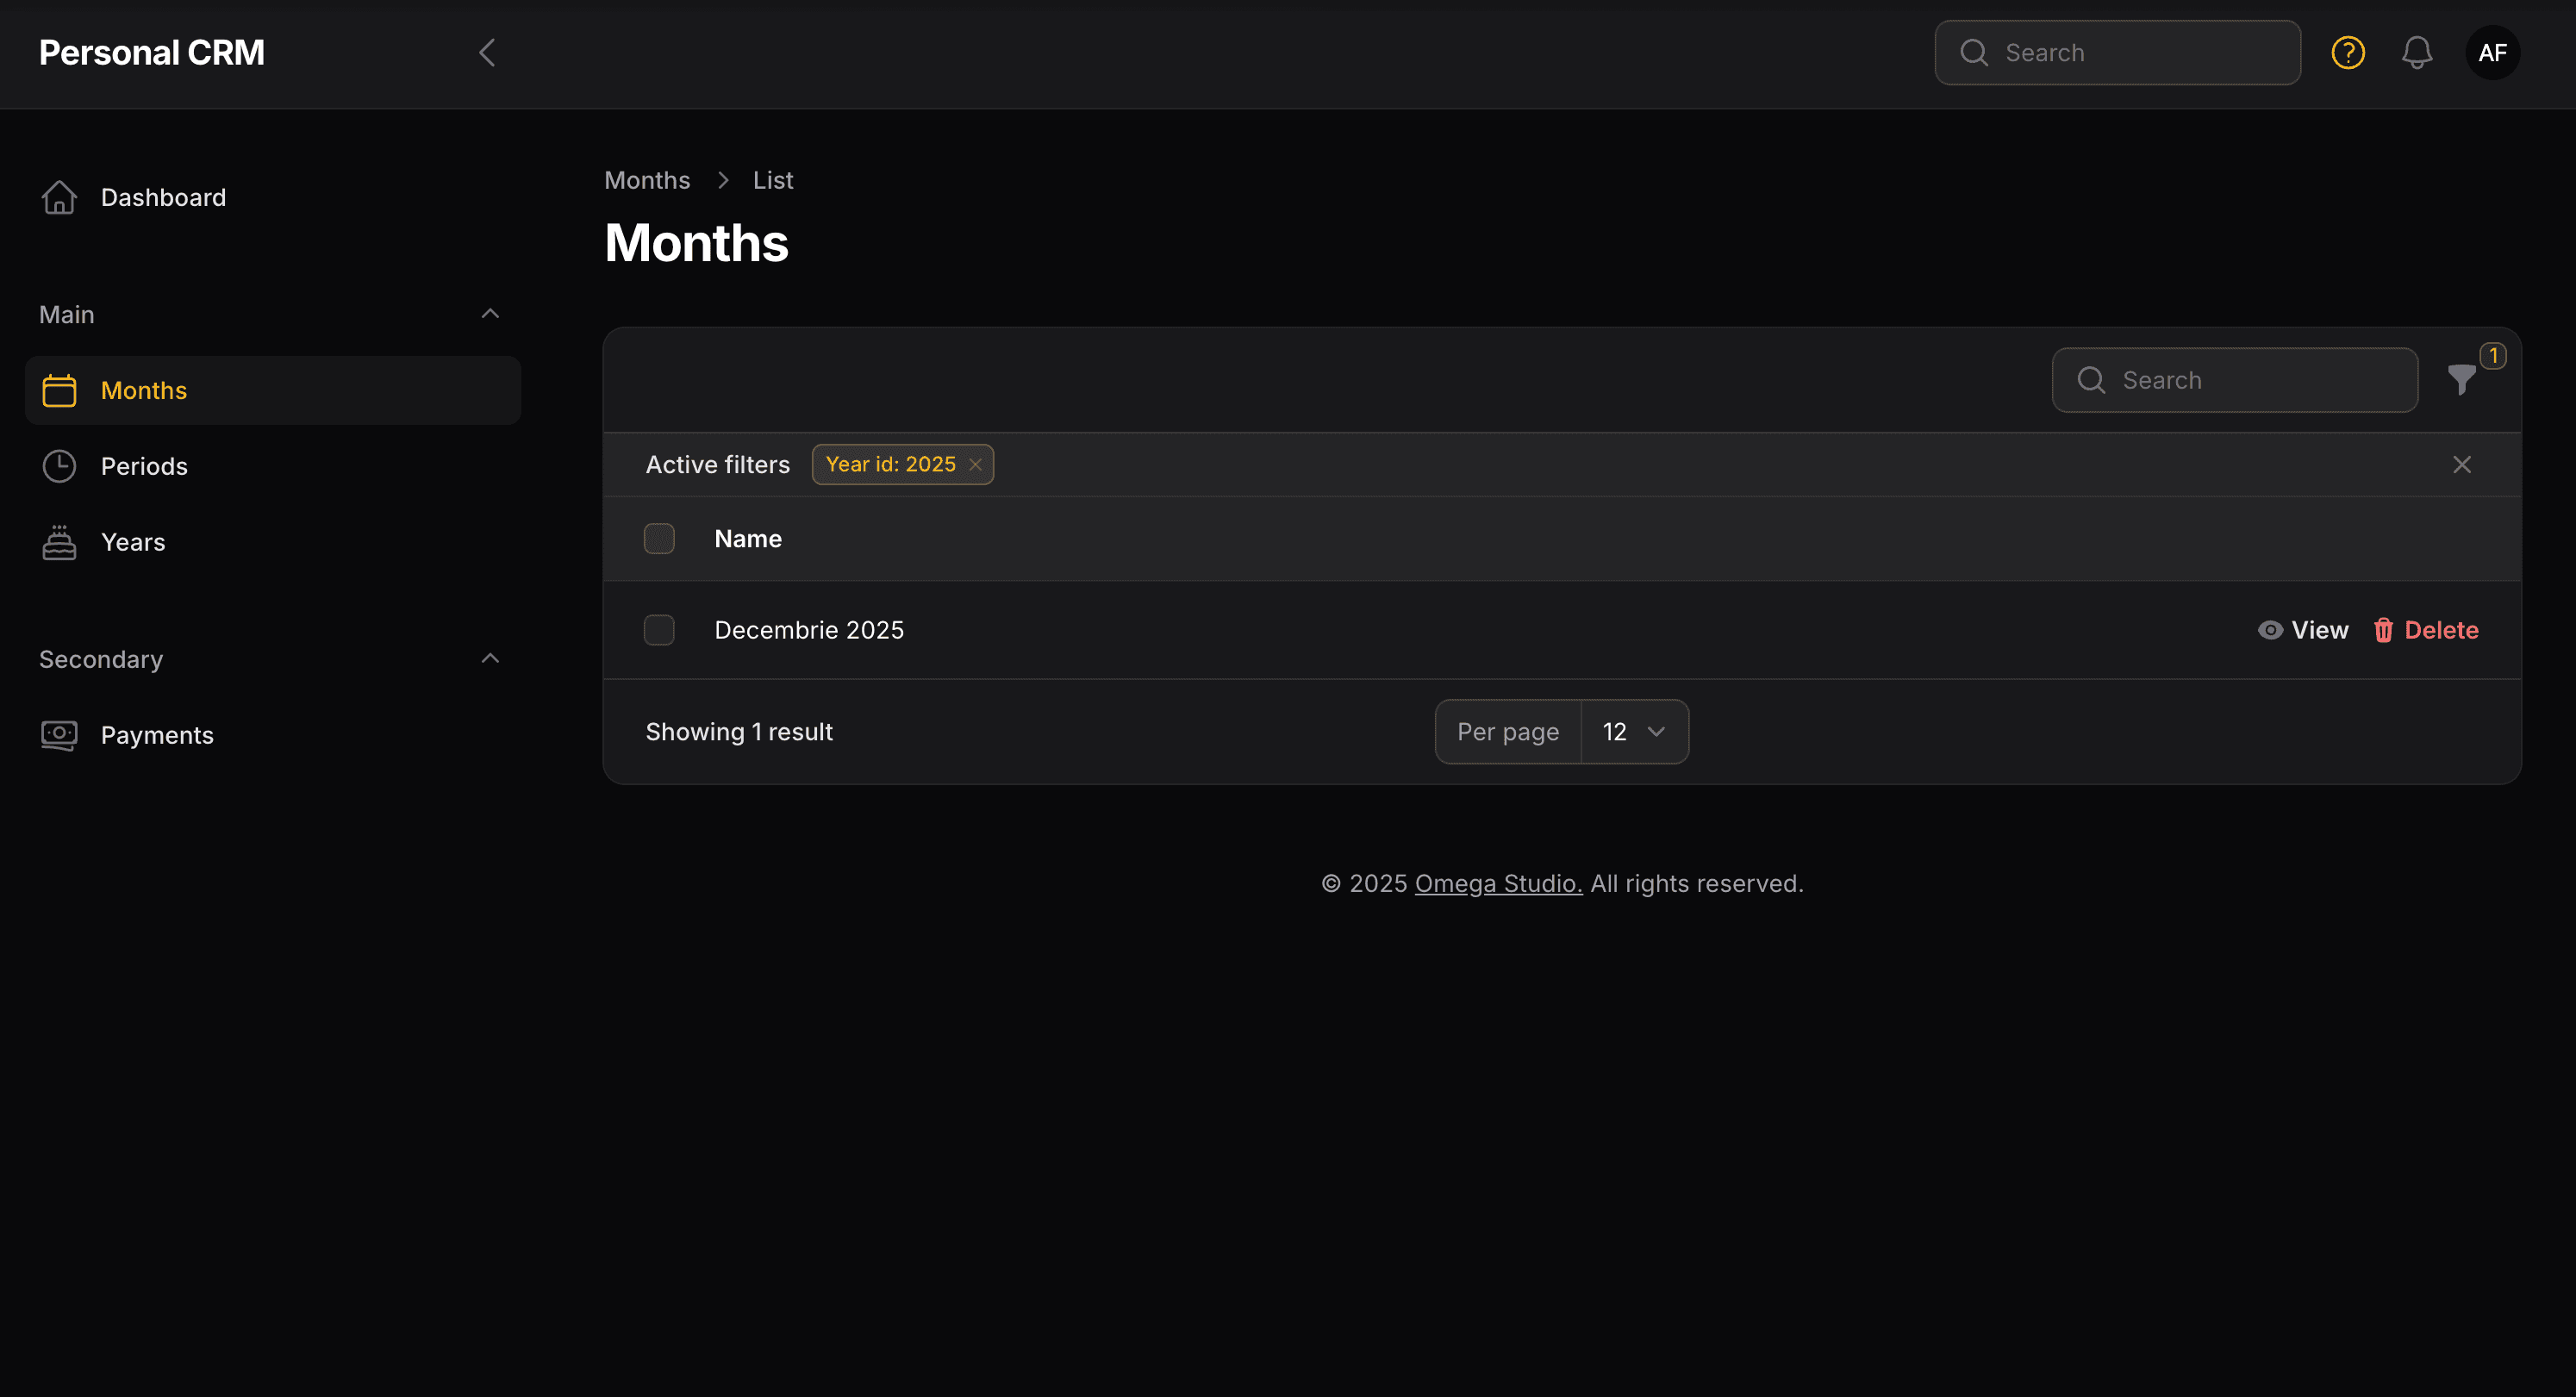
Task: Check the Decembrie 2025 row checkbox
Action: click(x=659, y=629)
